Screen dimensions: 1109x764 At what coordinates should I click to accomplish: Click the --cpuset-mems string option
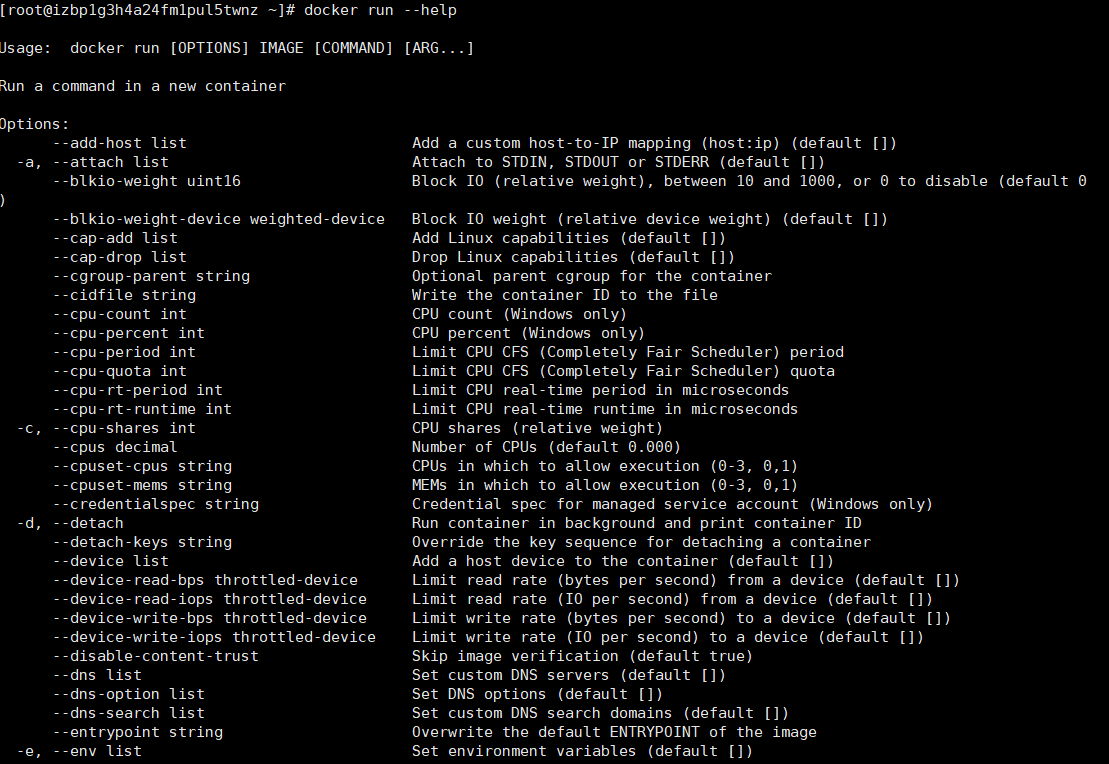point(142,486)
